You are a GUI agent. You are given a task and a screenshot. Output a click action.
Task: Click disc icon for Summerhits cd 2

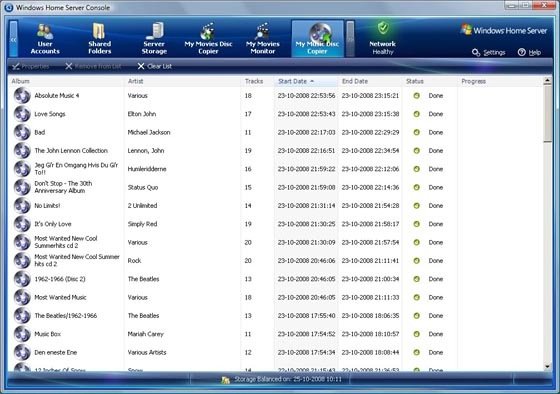[x=22, y=243]
